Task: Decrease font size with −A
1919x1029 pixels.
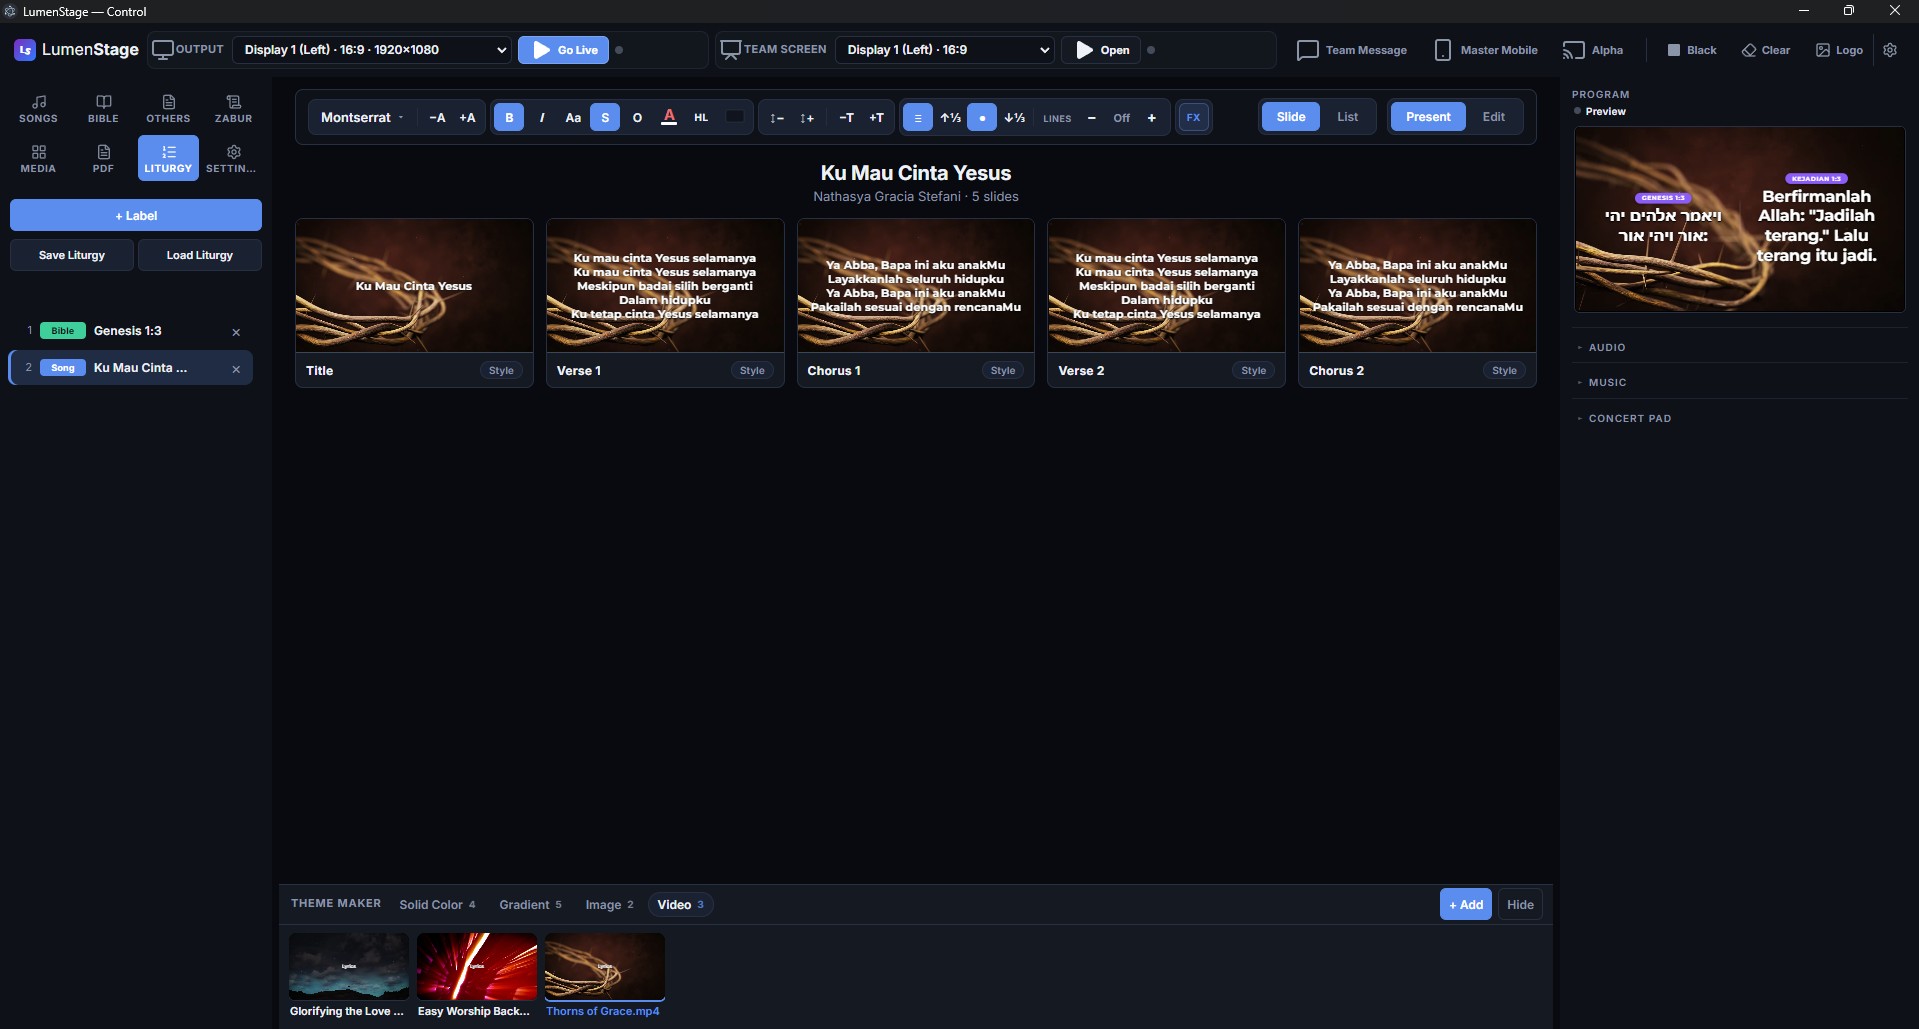Action: click(x=437, y=117)
